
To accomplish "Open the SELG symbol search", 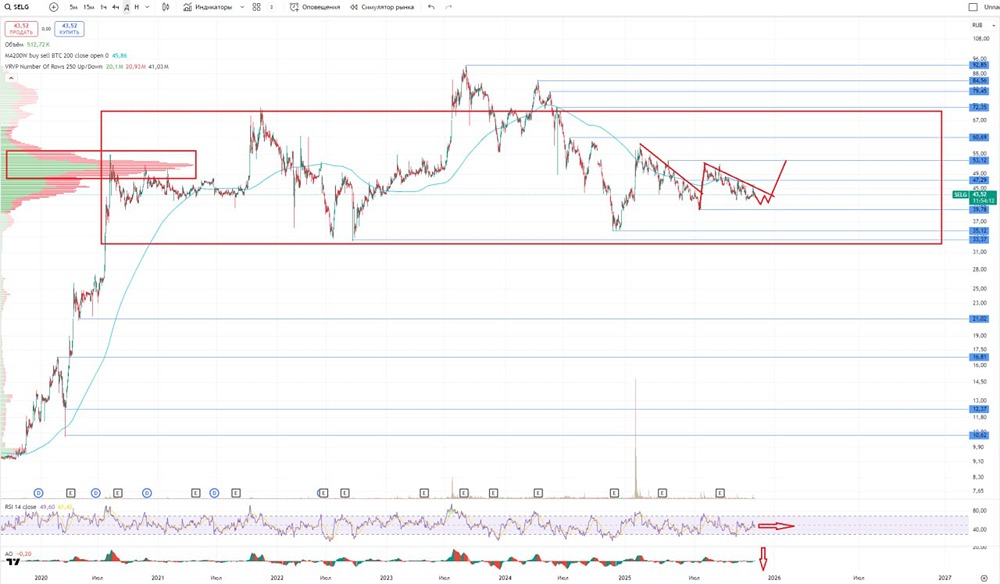I will tap(17, 7).
